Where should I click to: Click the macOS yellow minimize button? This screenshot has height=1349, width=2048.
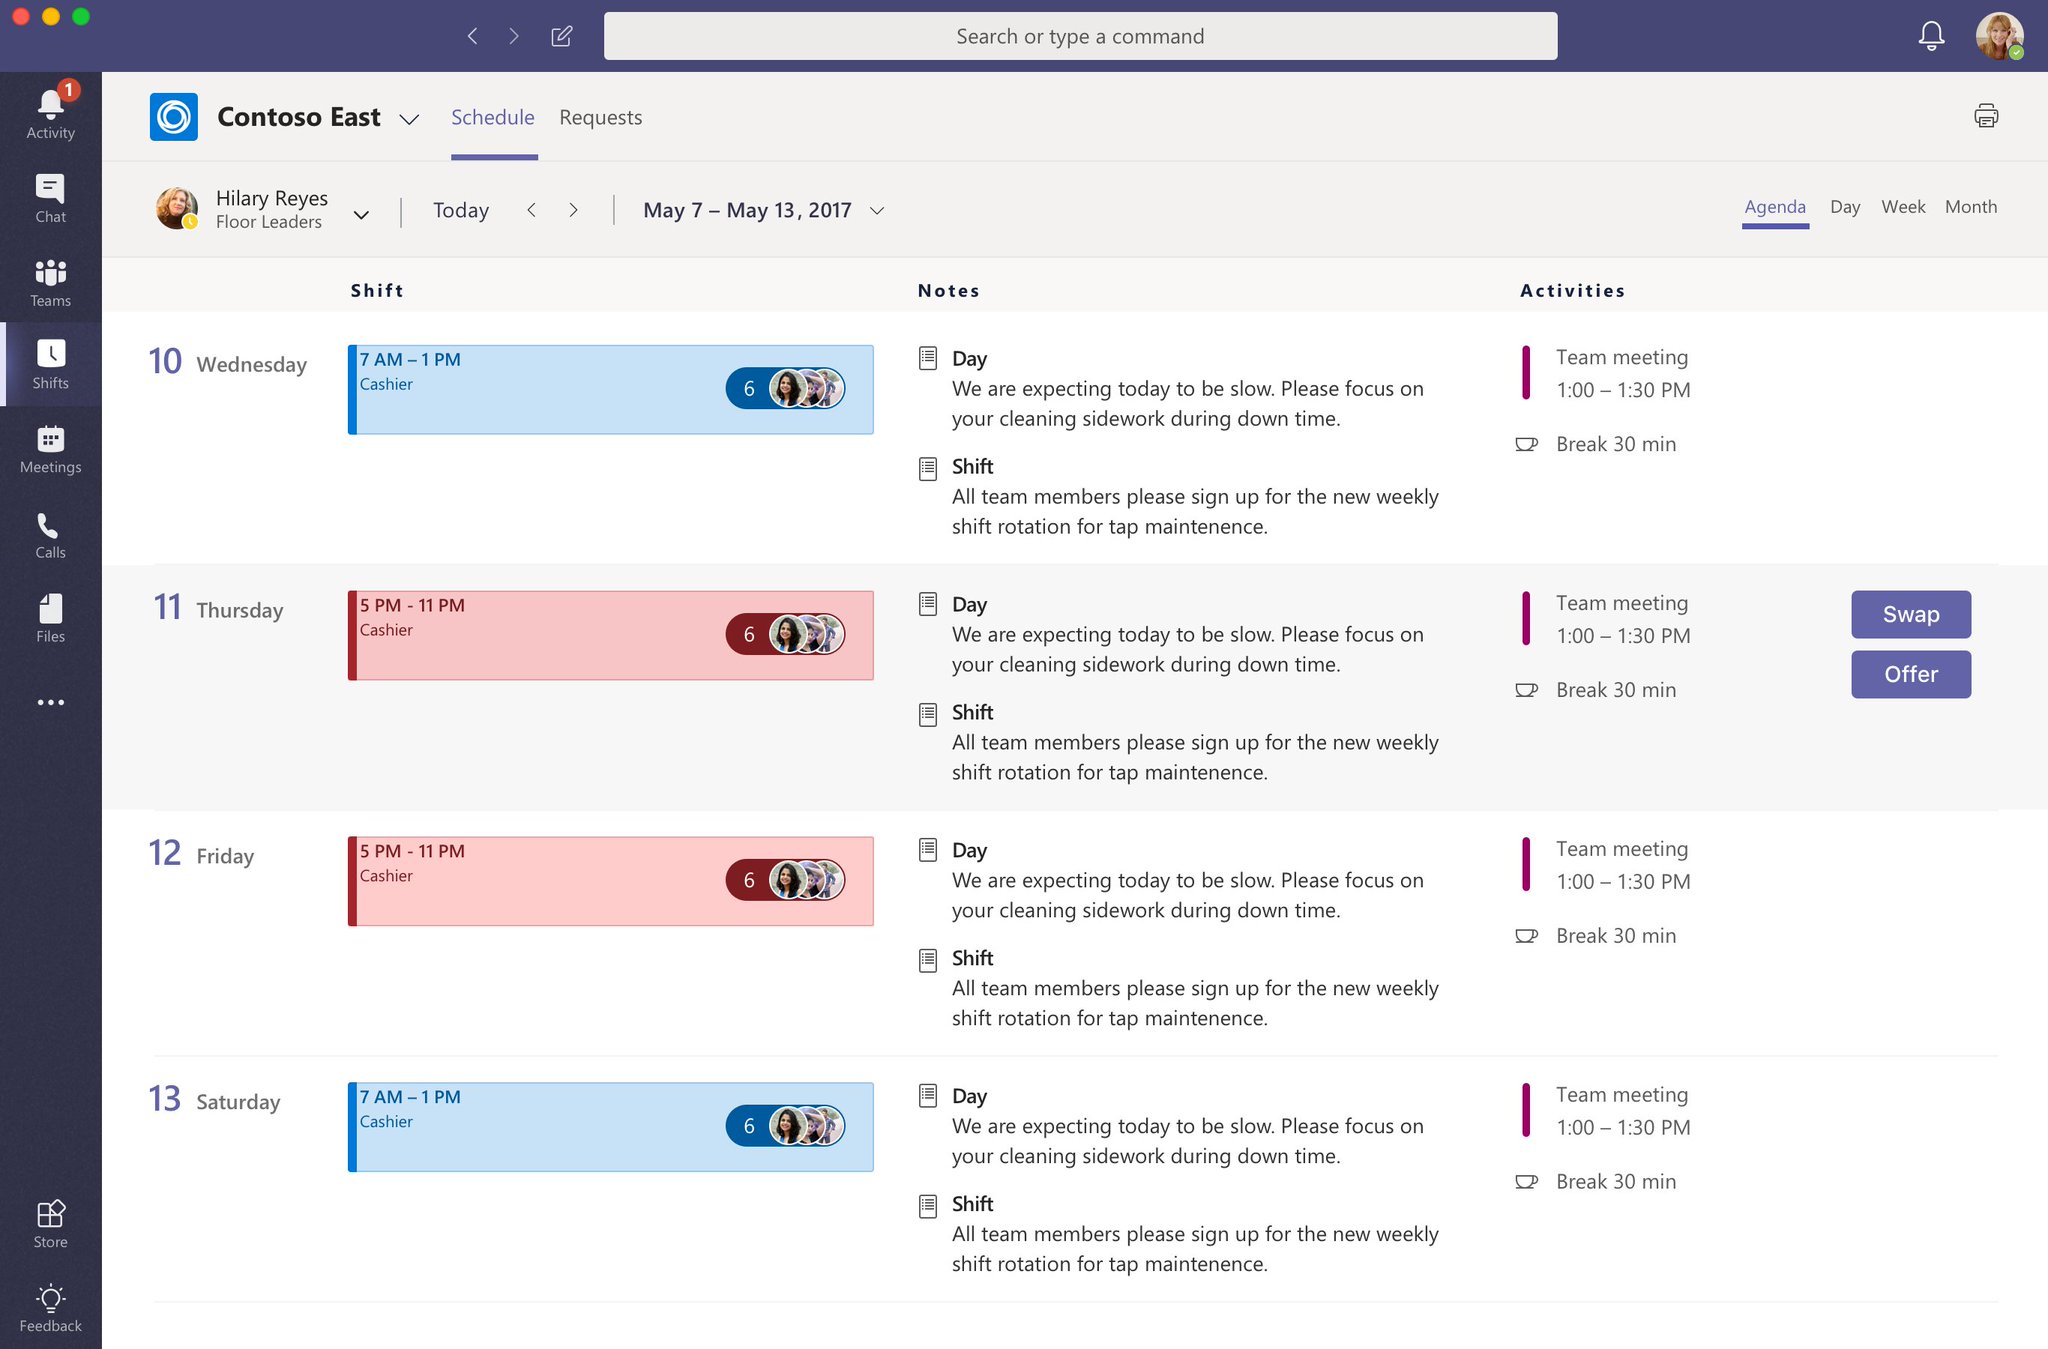pyautogui.click(x=51, y=16)
